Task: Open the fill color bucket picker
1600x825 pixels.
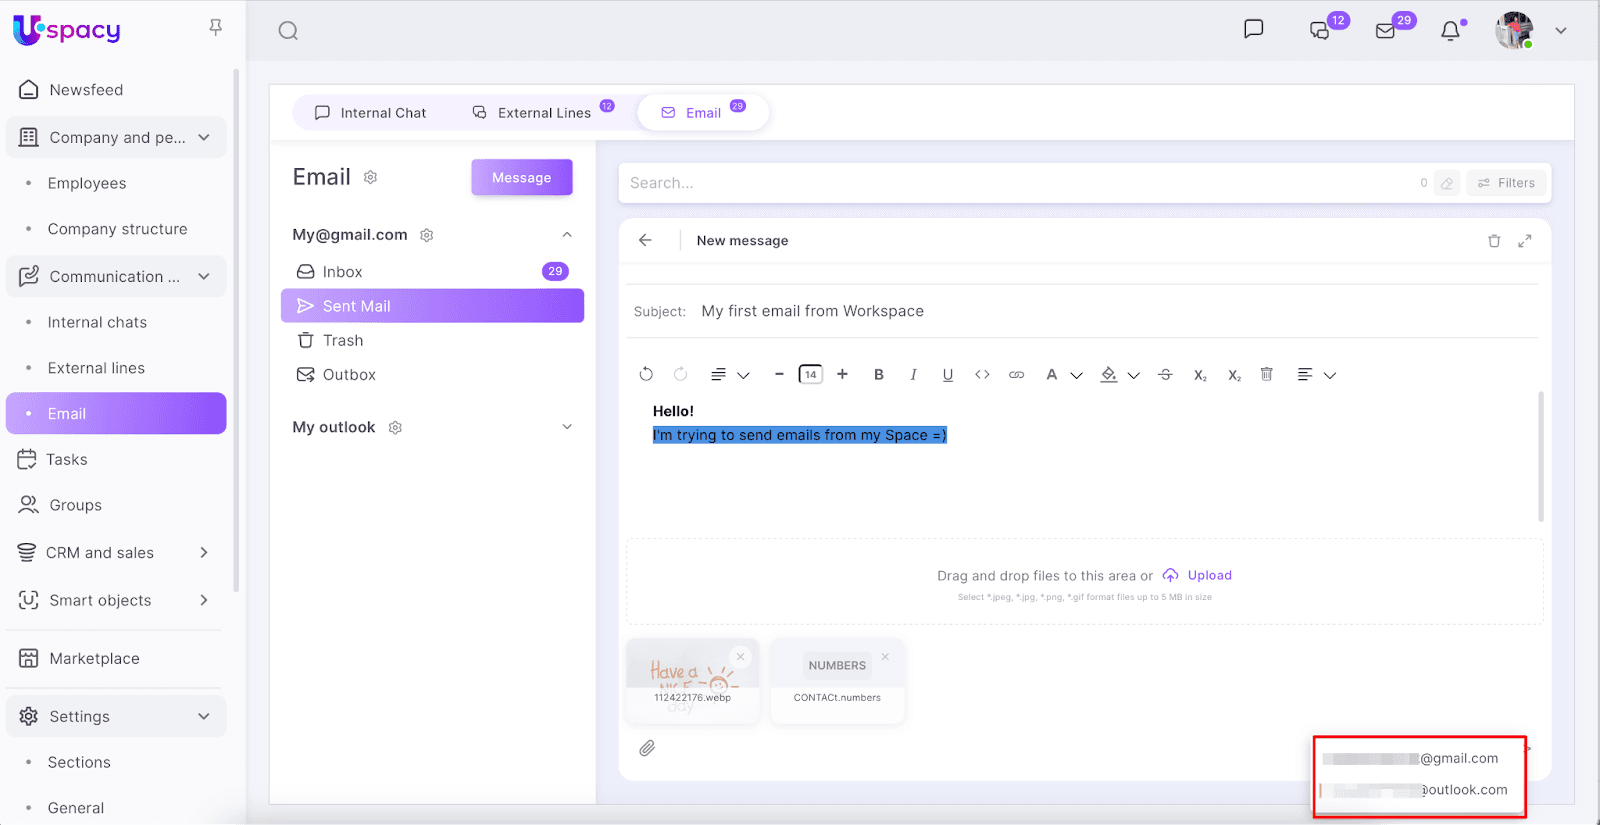Action: pos(1109,375)
